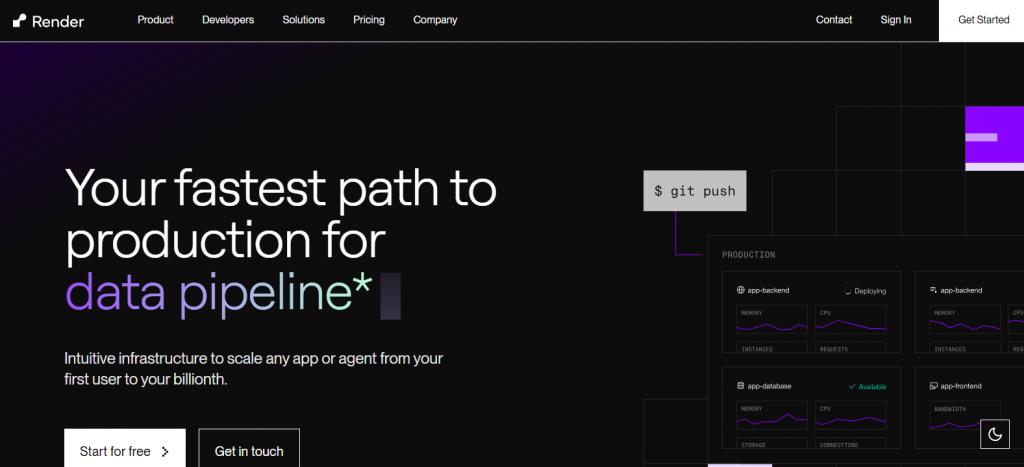Click the REQUESTS label in app-backend card
The height and width of the screenshot is (467, 1024).
point(834,349)
